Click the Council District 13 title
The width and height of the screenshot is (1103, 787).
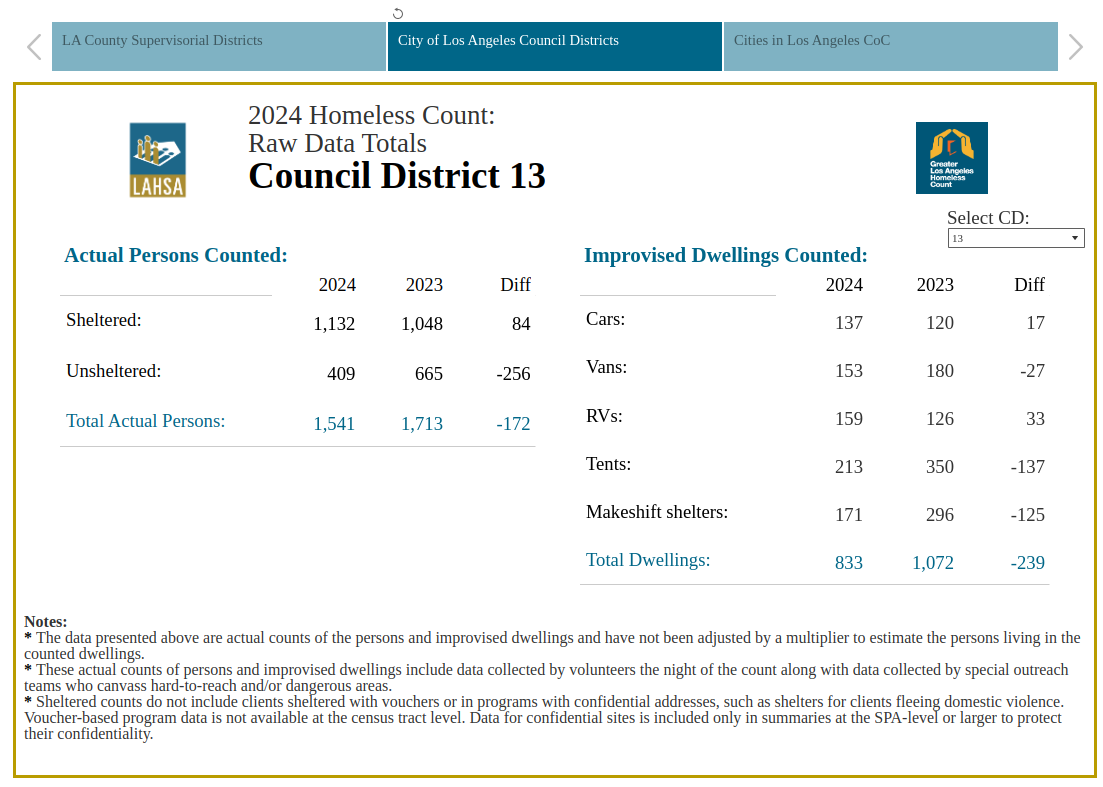pos(397,176)
